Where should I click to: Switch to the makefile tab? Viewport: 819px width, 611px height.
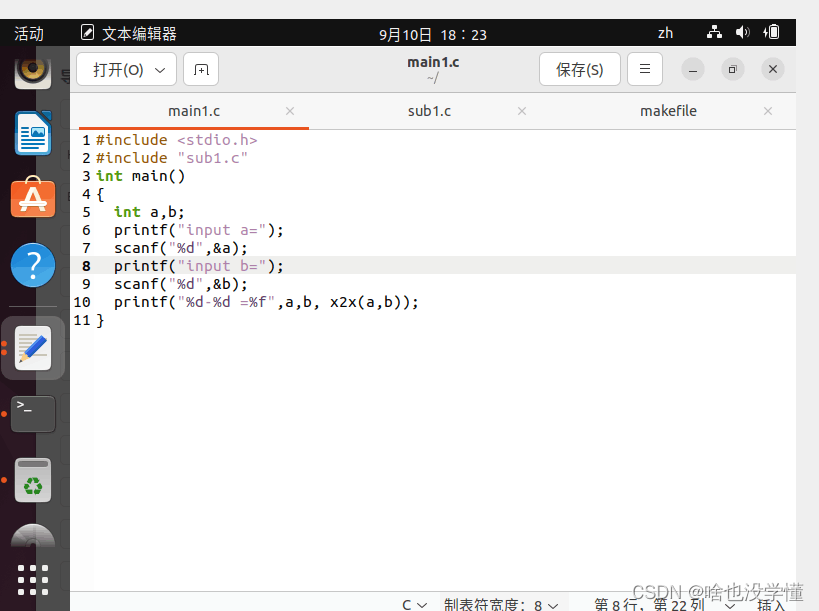[668, 111]
